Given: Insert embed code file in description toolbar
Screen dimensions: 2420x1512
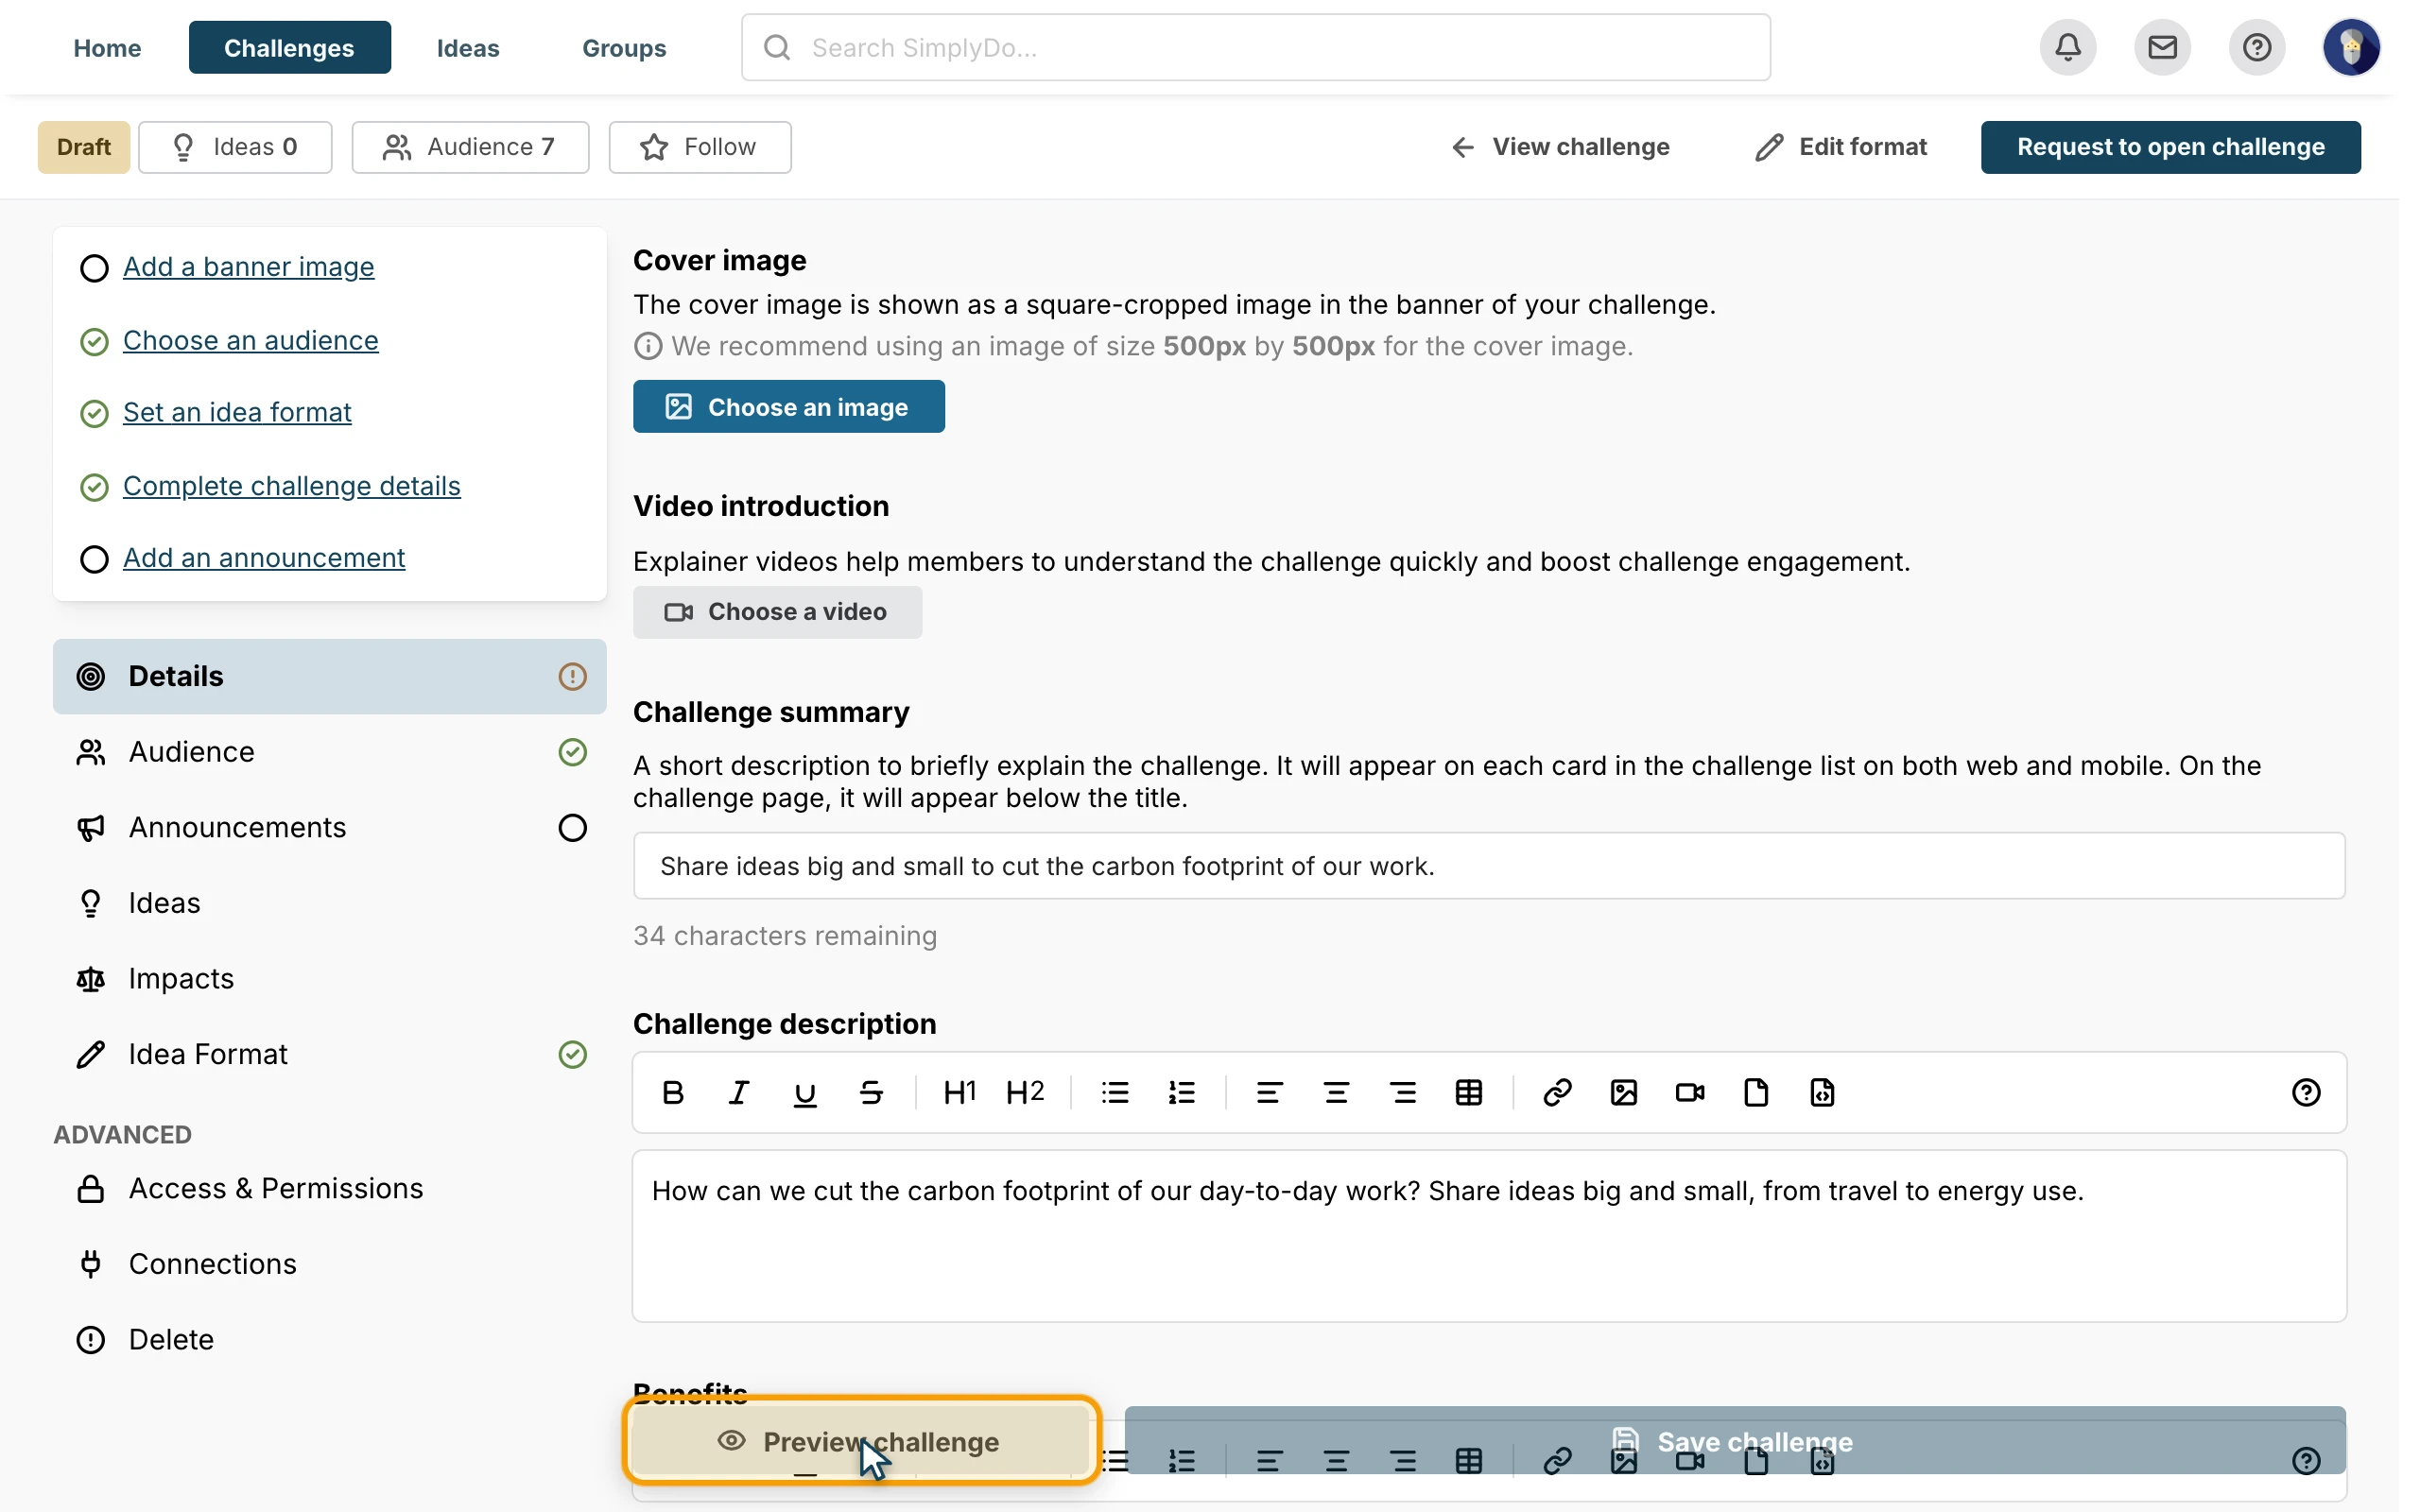Looking at the screenshot, I should [x=1822, y=1092].
